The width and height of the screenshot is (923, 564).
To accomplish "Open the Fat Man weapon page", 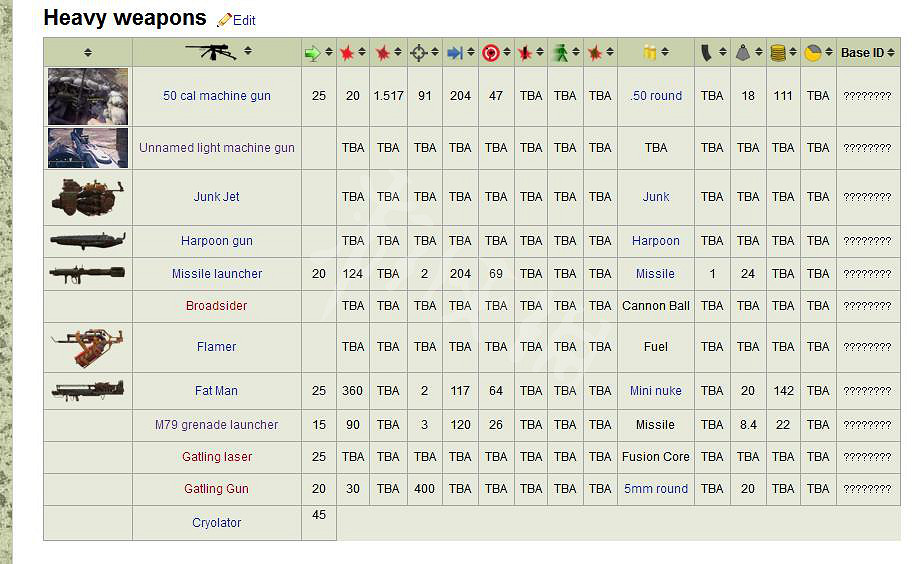I will point(216,391).
